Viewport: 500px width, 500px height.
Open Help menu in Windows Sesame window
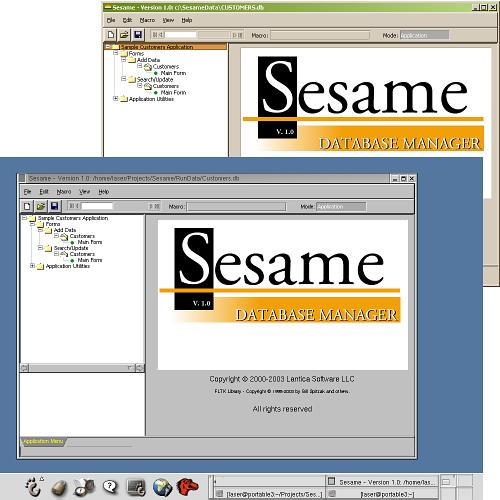(187, 20)
